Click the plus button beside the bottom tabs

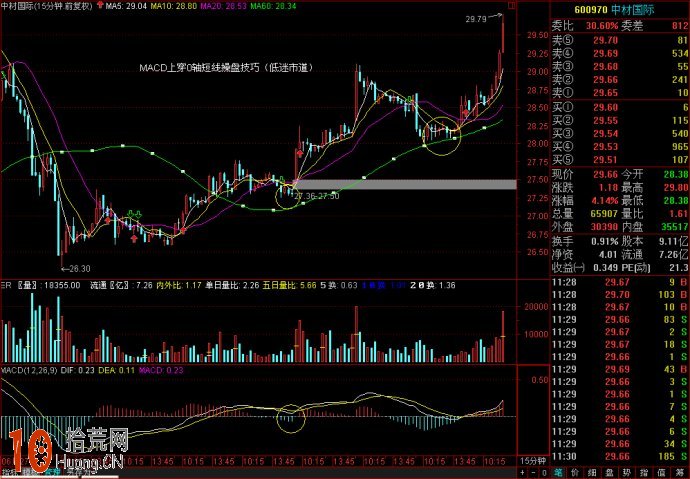(523, 473)
